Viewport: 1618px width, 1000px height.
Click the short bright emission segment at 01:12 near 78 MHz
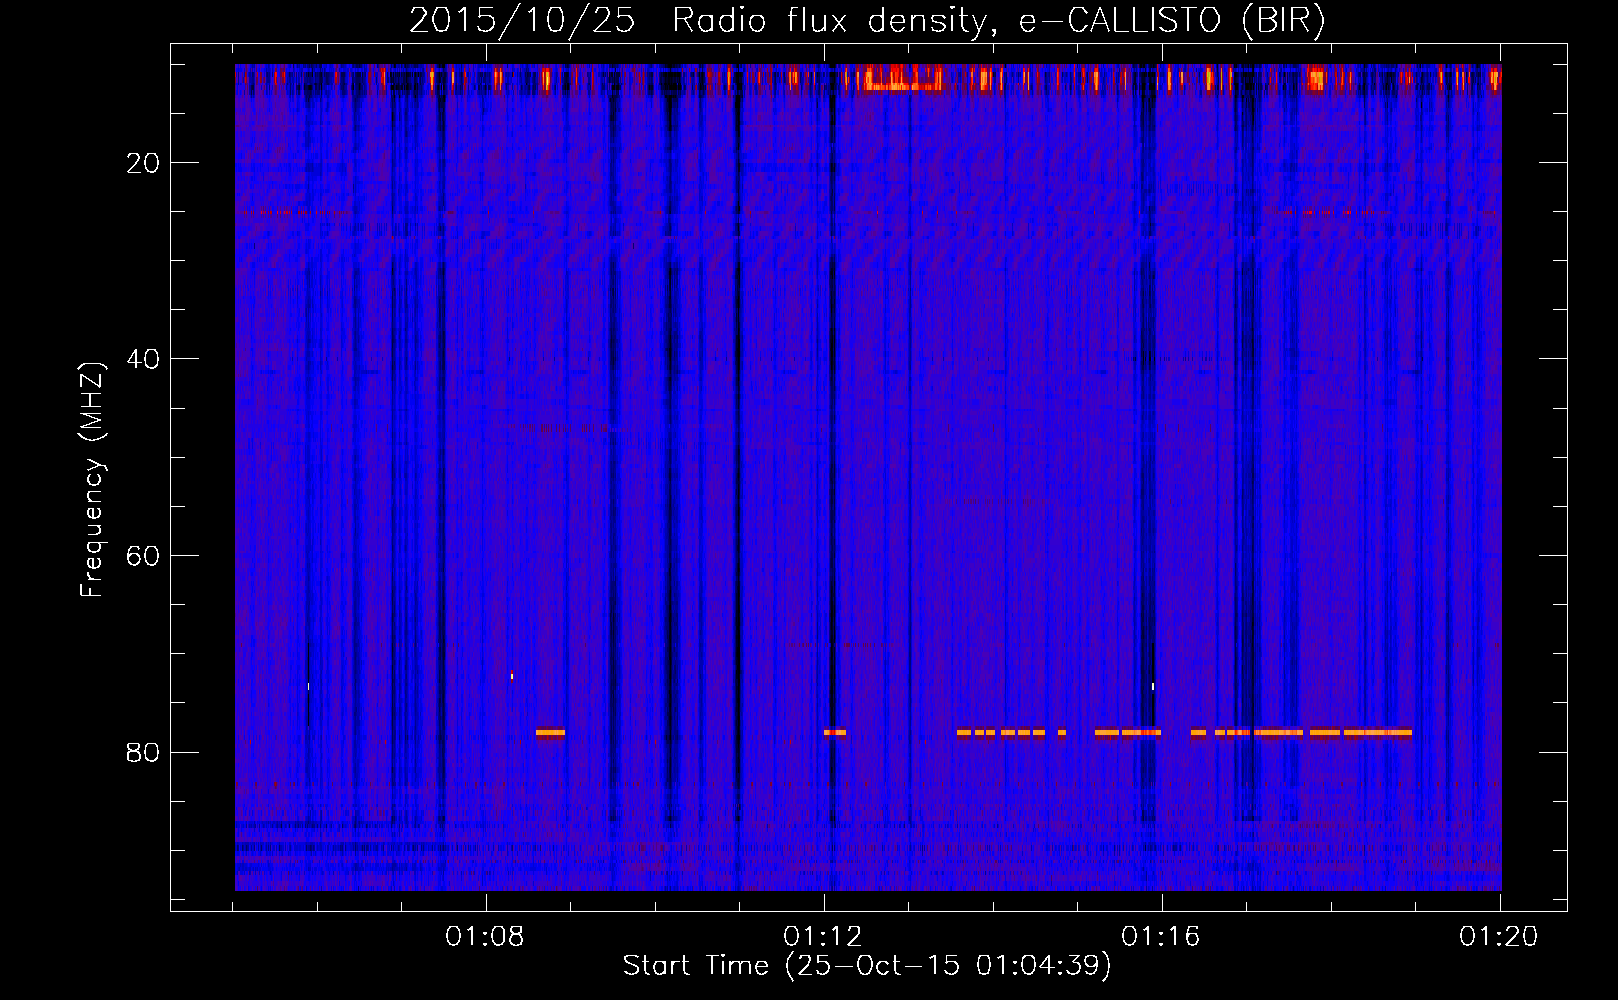(835, 733)
